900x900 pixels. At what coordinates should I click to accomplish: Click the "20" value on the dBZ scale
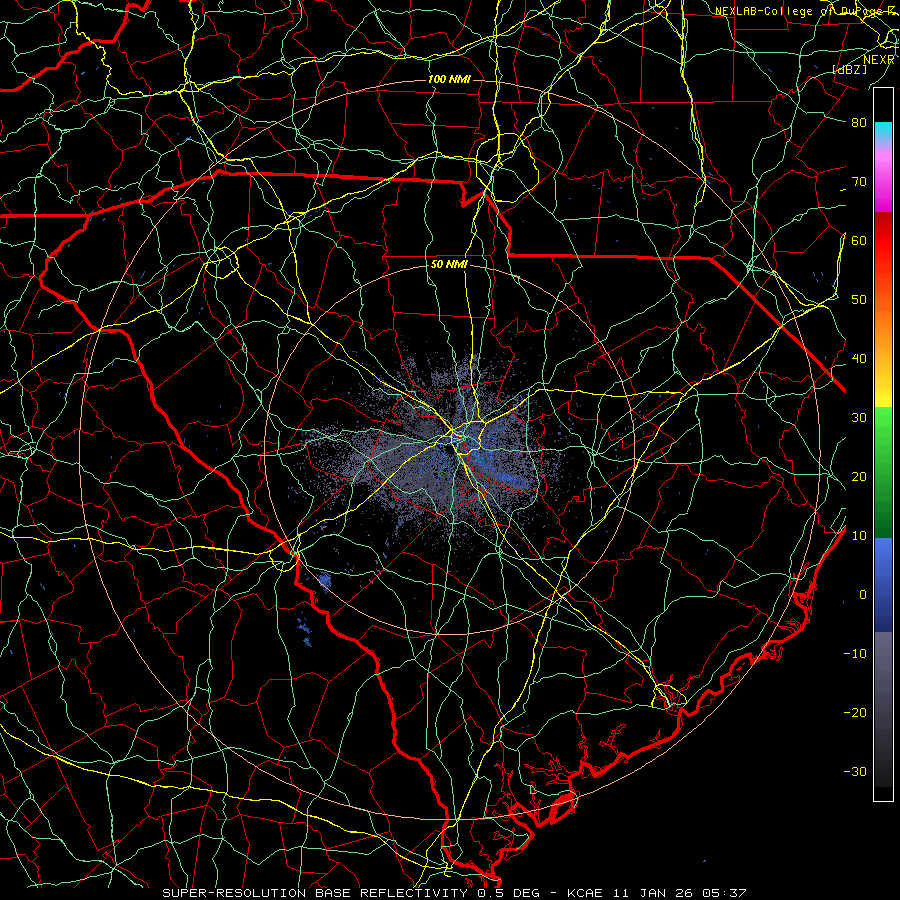(859, 477)
